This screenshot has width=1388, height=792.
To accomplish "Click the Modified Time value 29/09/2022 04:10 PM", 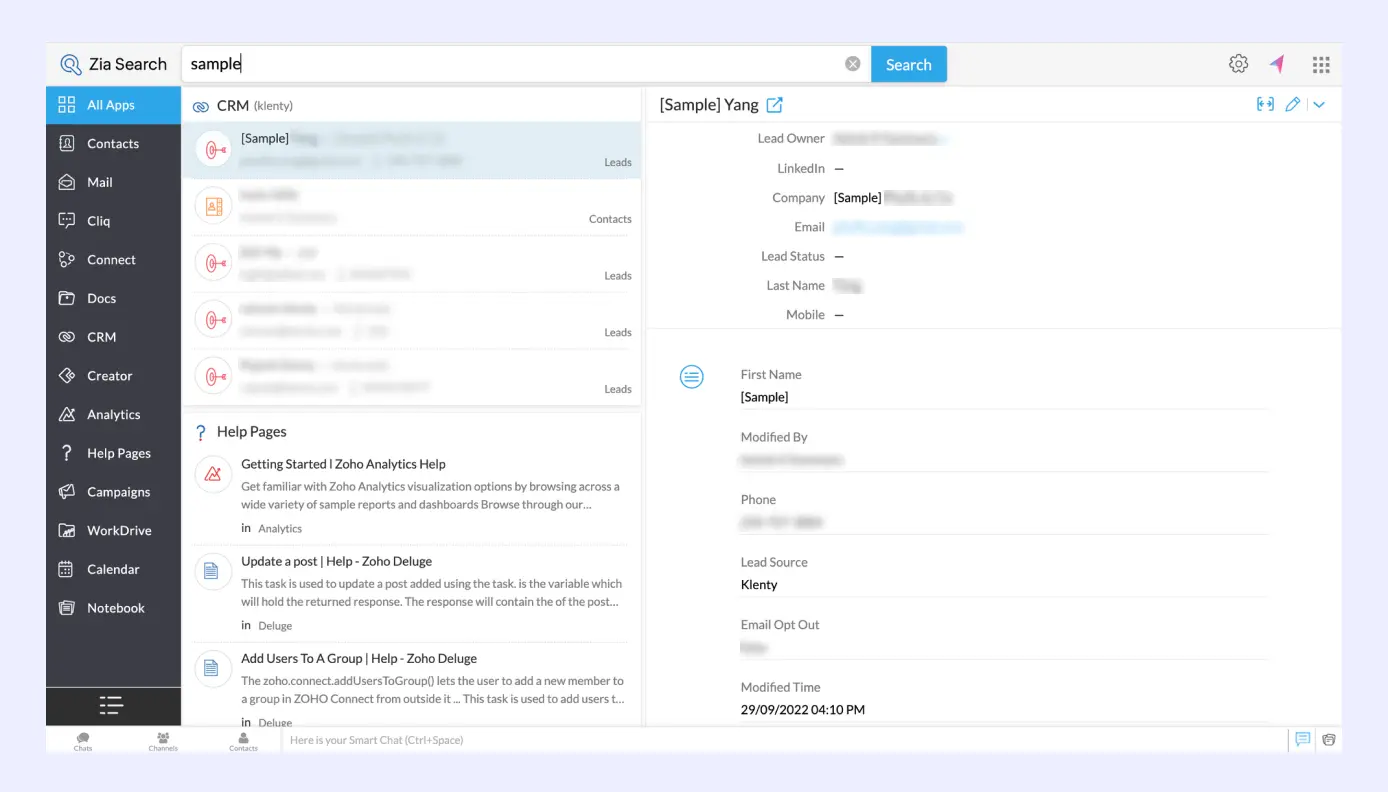I will [x=803, y=710].
